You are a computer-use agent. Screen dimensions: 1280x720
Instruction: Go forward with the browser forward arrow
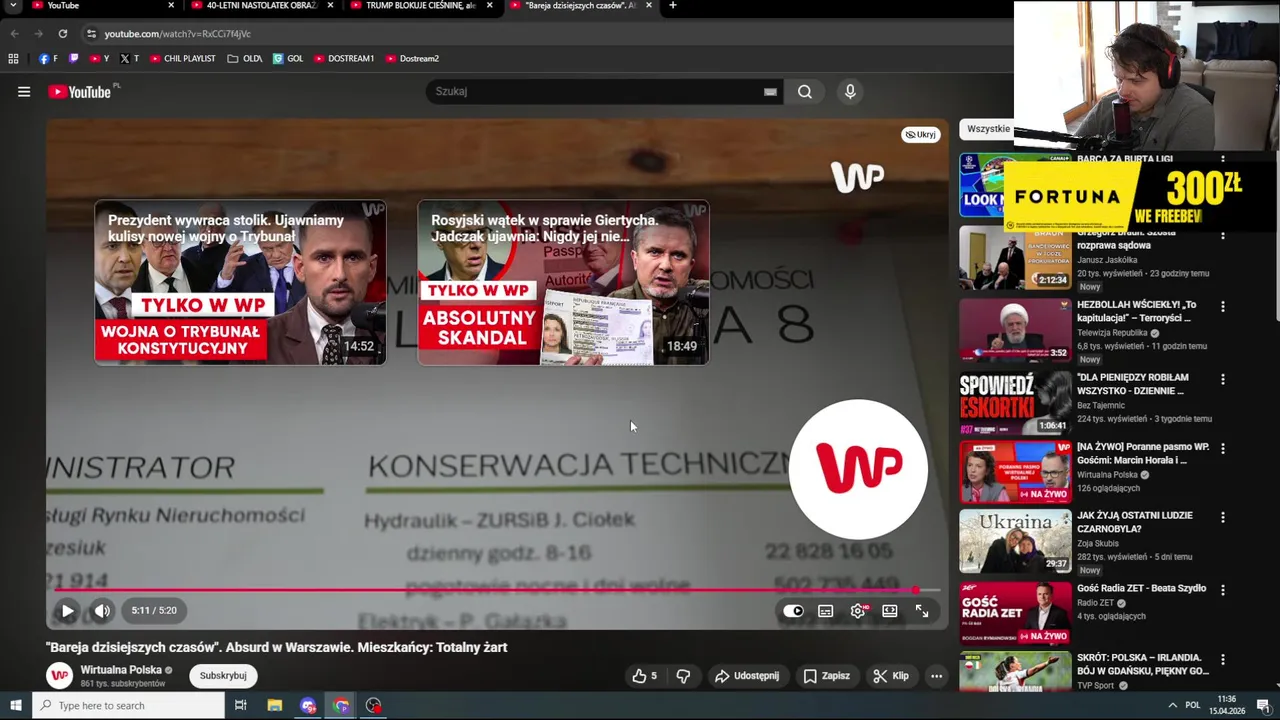click(x=38, y=33)
